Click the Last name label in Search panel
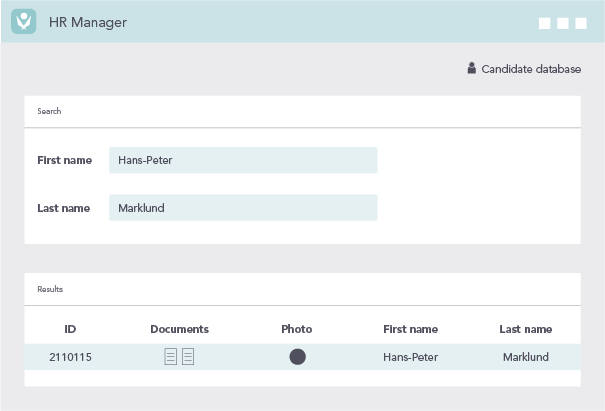Viewport: 605px width, 411px height. coord(64,208)
